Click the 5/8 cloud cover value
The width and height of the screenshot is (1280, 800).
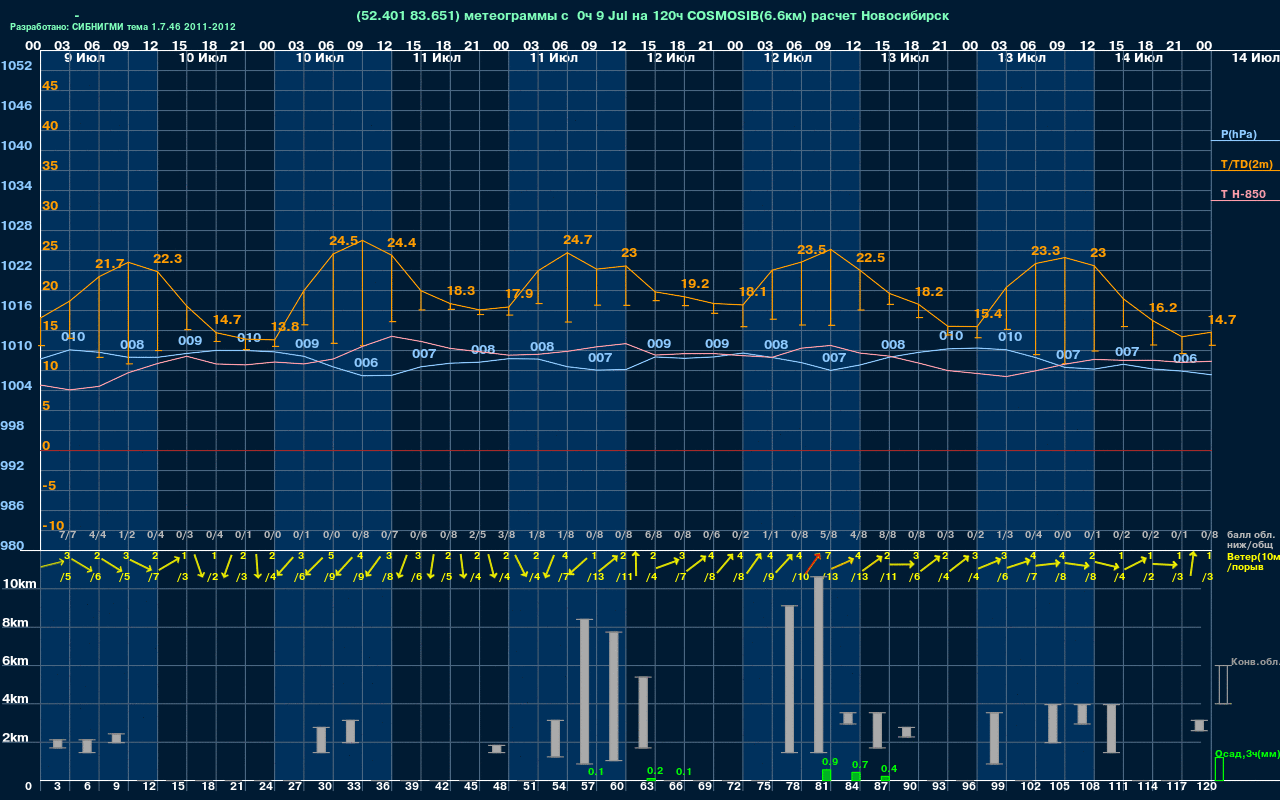[829, 535]
